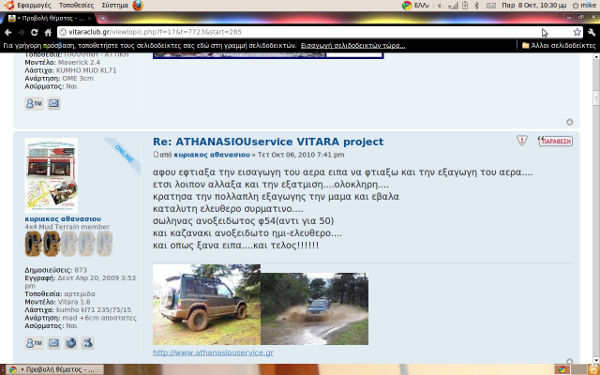This screenshot has width=600, height=375.
Task: Jump to top arrow of upper post
Action: (x=569, y=122)
